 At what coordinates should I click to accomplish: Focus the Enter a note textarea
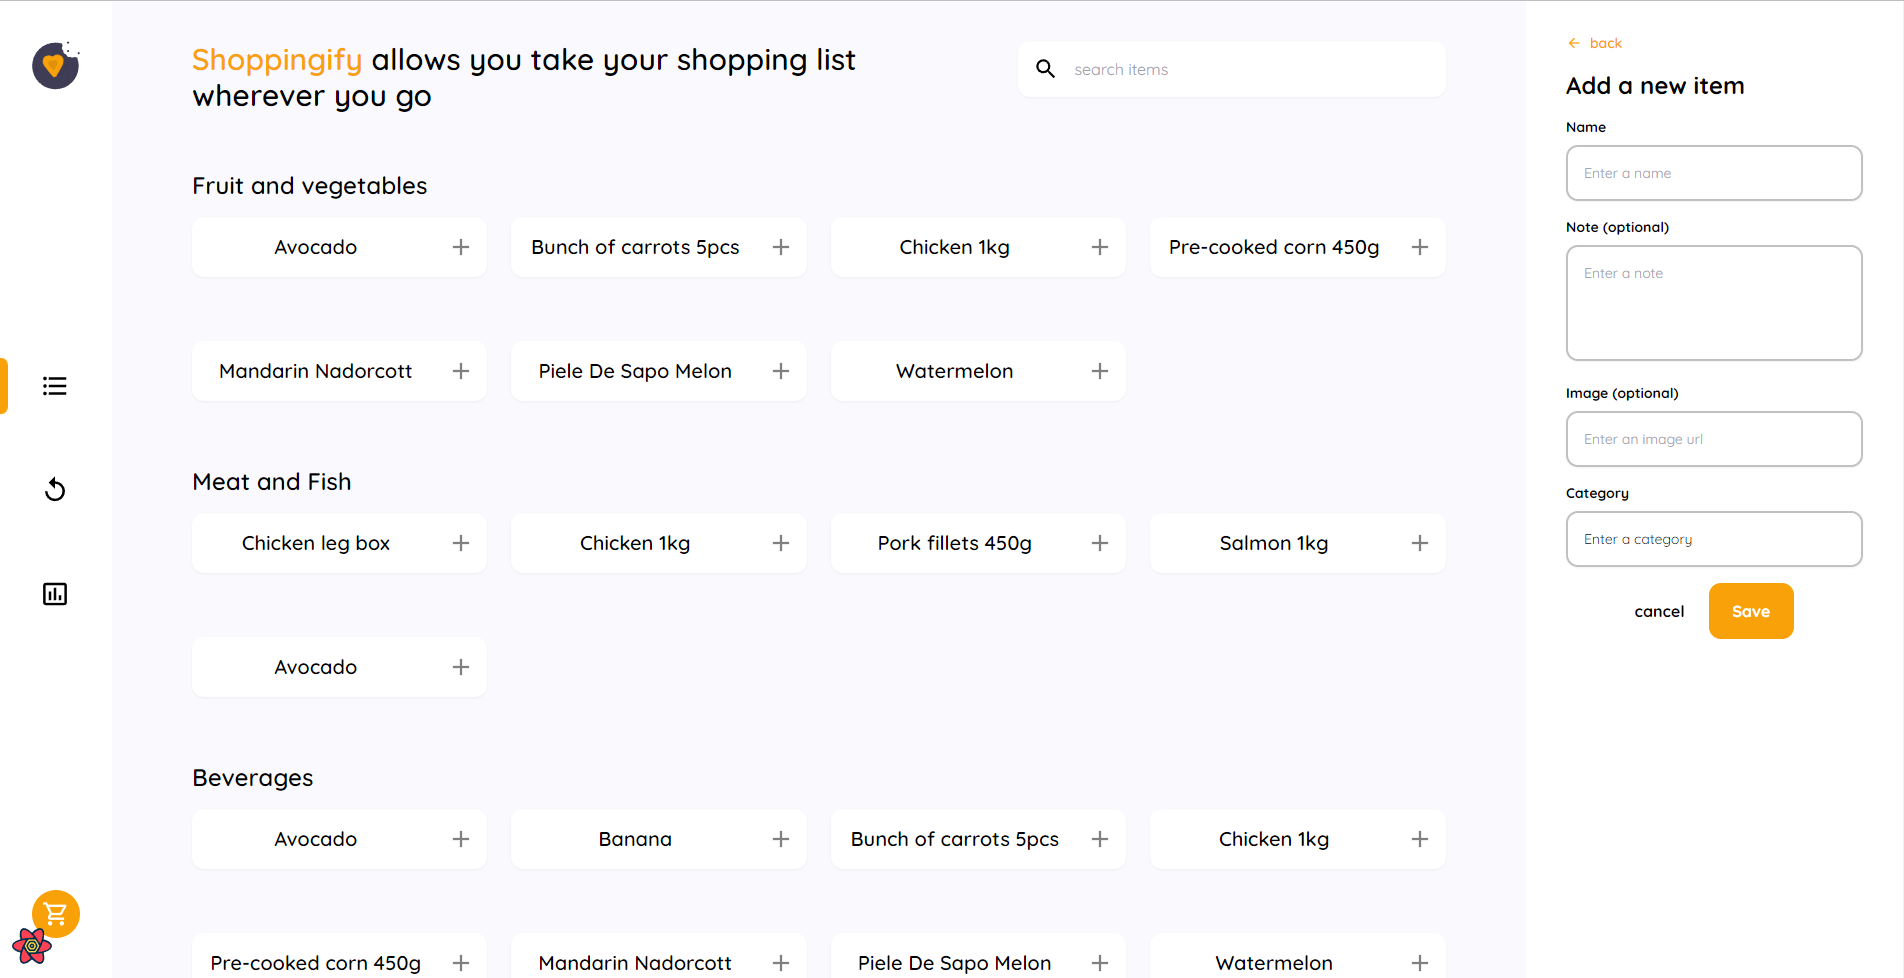pos(1714,303)
